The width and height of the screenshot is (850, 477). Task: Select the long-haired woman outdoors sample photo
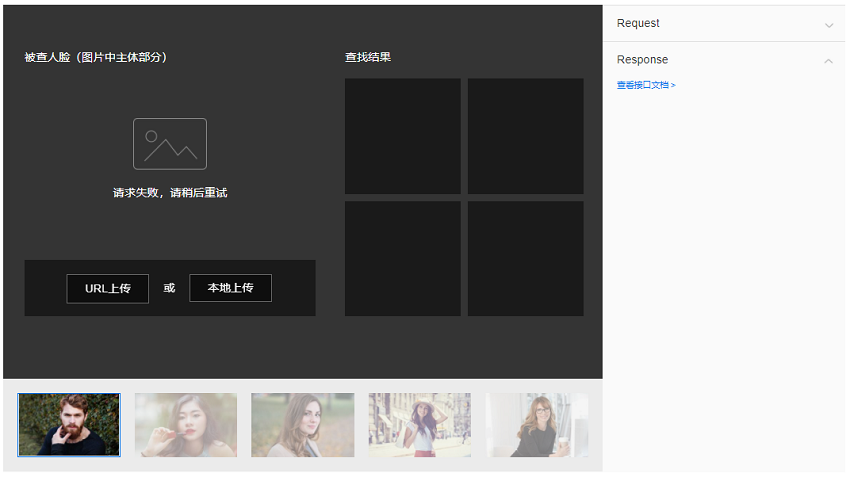[302, 425]
